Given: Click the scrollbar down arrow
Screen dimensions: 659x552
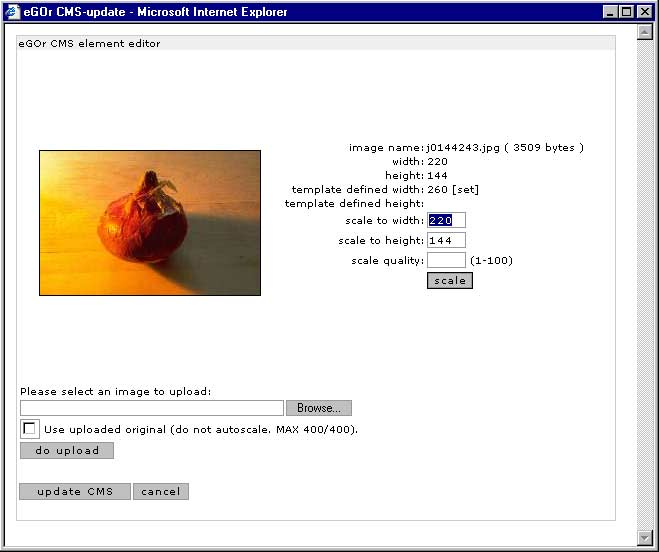Looking at the screenshot, I should [646, 539].
